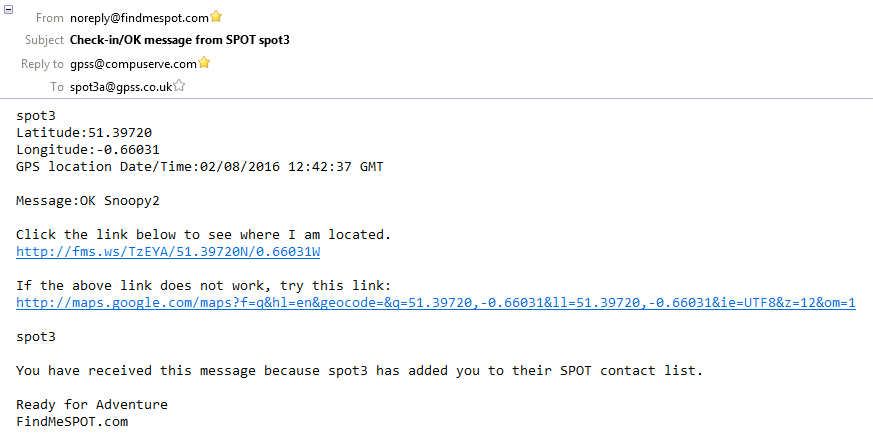Click the "Subject" header label

pos(44,40)
